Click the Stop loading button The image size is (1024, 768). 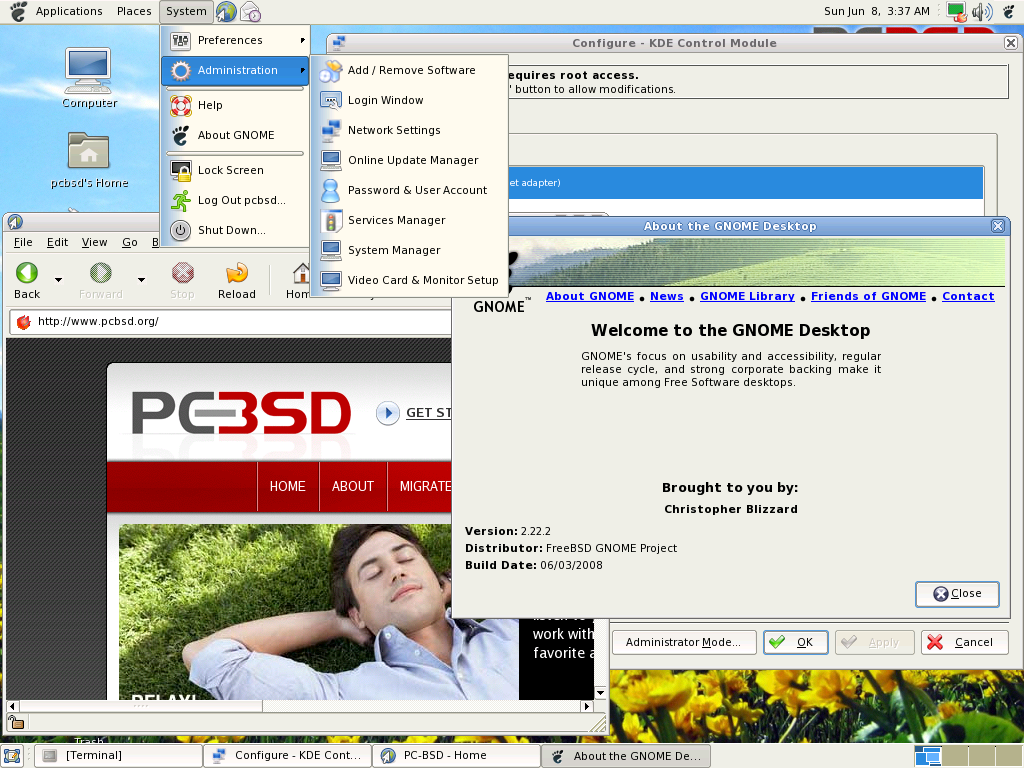pyautogui.click(x=182, y=281)
